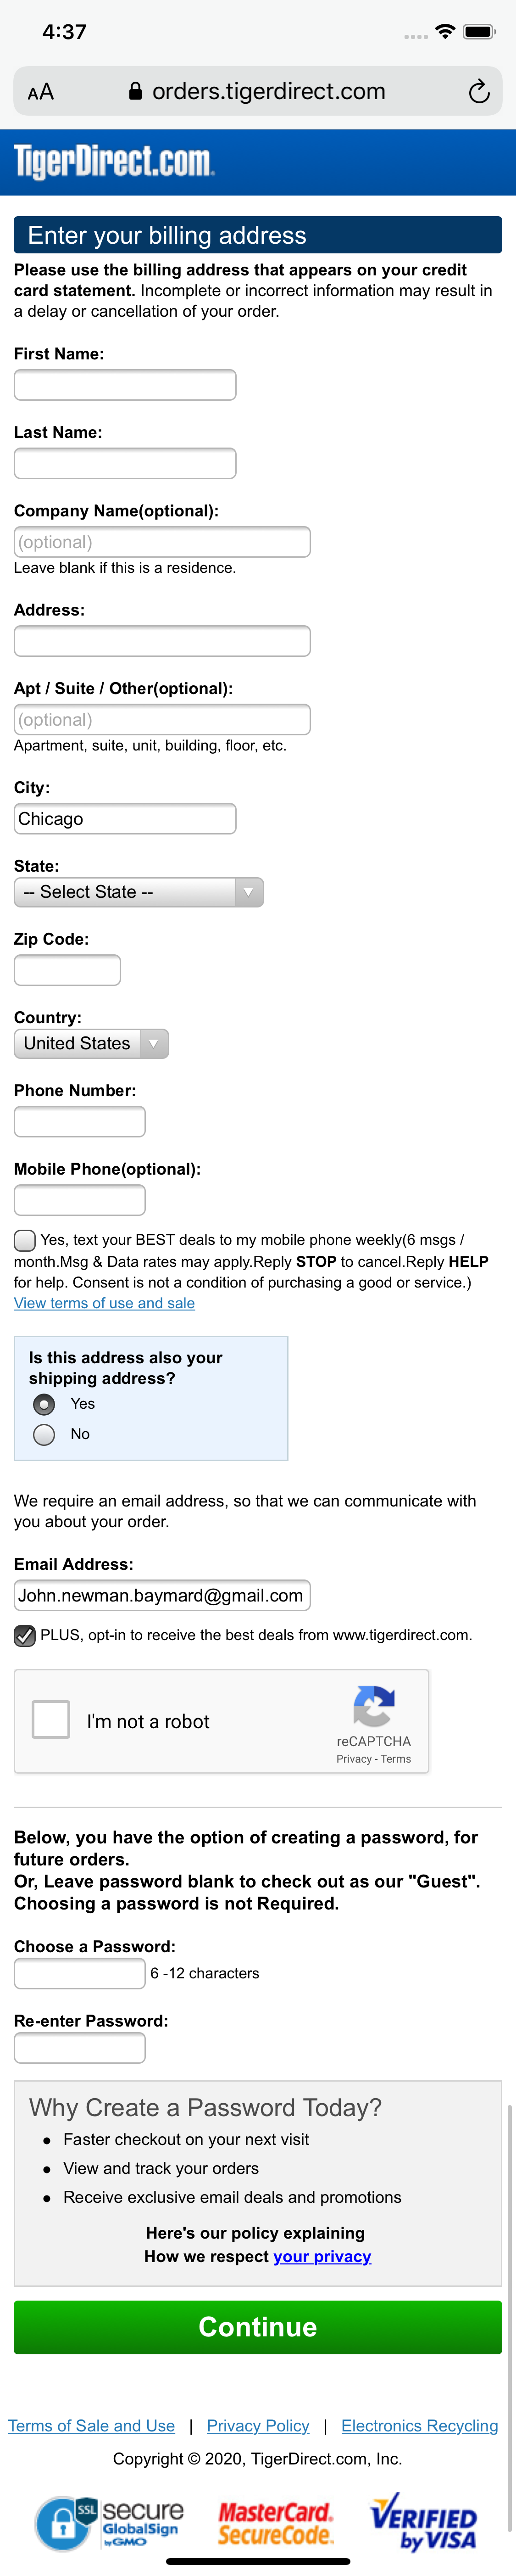Open the Country dropdown

91,1043
